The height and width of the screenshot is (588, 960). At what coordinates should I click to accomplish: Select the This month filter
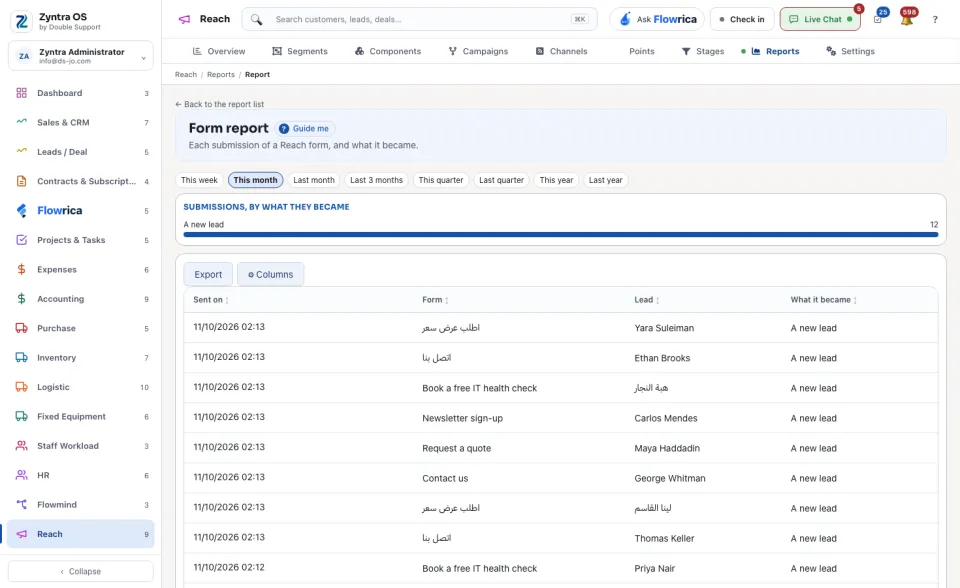tap(255, 180)
